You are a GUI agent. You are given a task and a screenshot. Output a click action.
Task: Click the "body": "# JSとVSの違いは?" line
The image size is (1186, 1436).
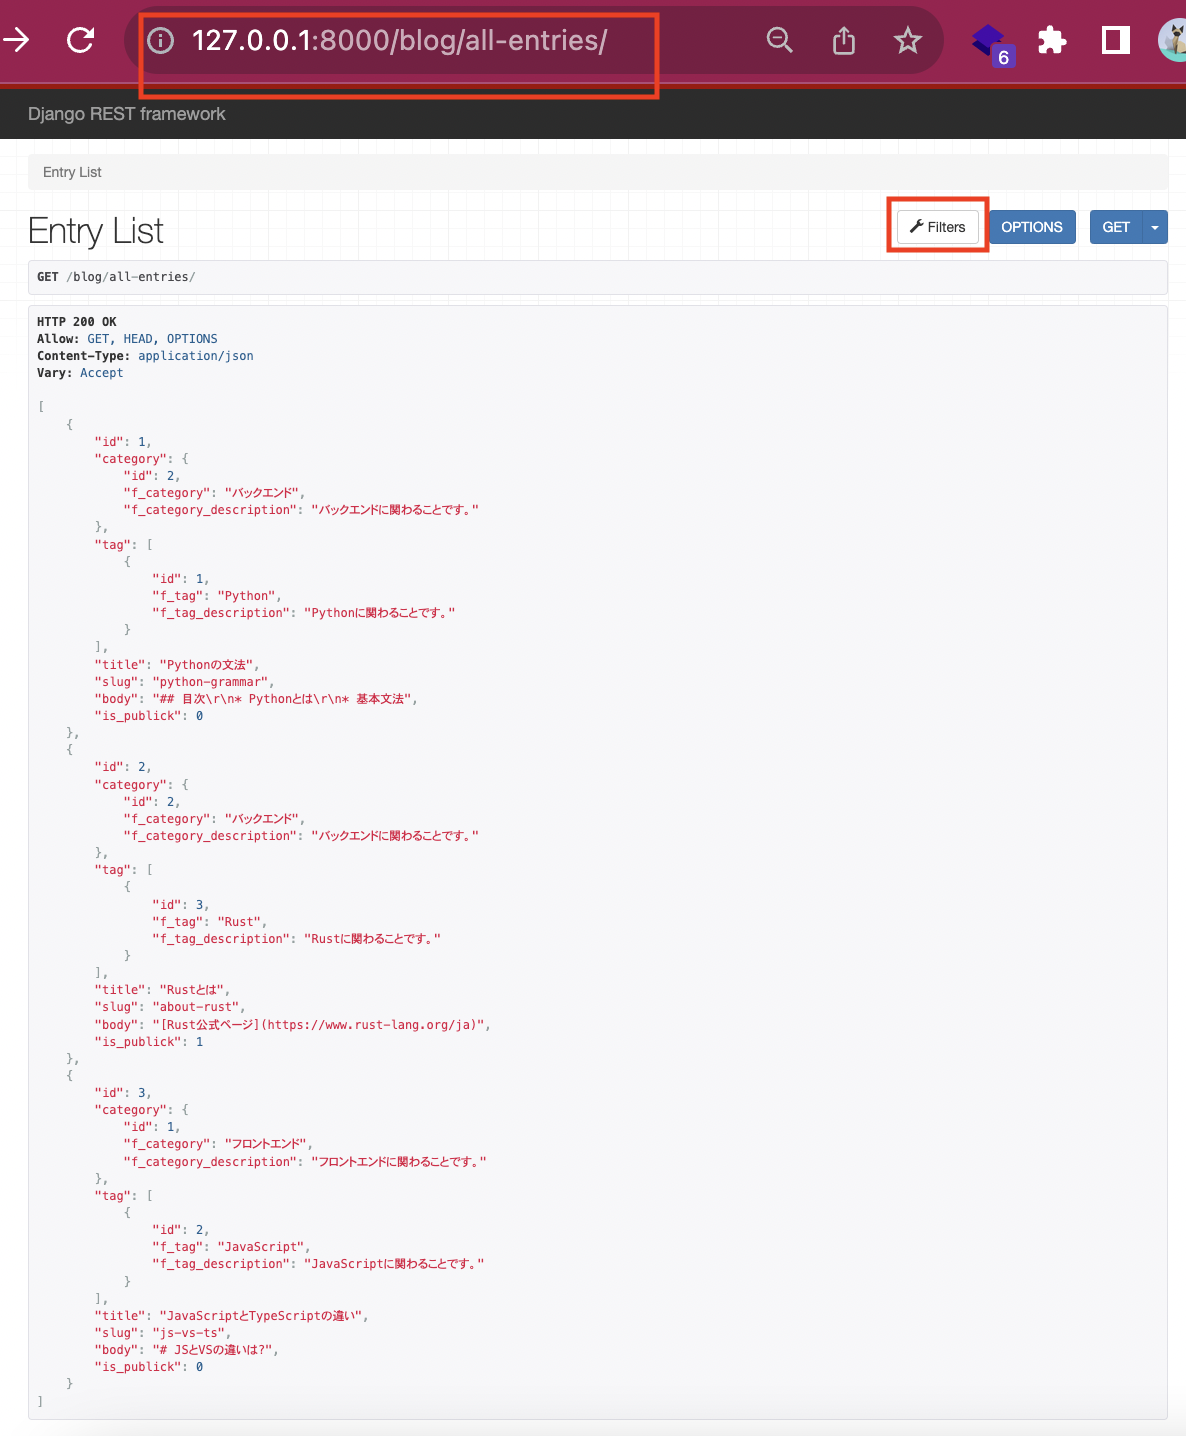187,1350
